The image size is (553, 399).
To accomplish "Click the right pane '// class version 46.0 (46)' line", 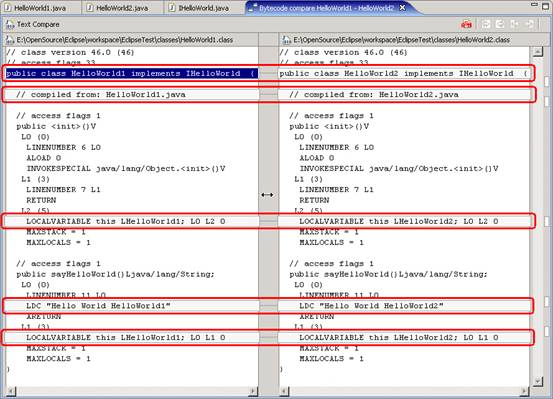I will (344, 52).
